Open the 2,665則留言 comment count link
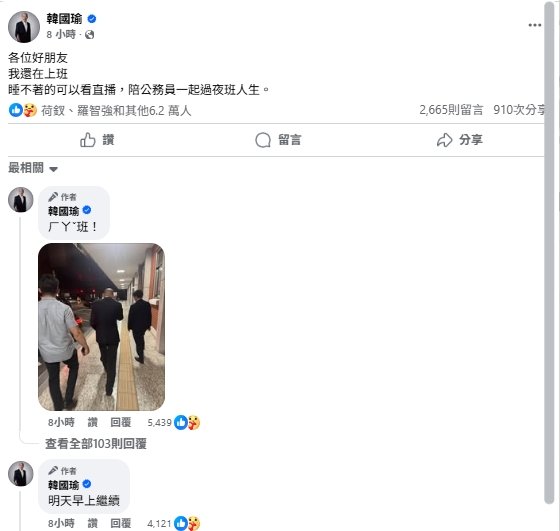Viewport: 560px width, 531px height. pos(451,110)
